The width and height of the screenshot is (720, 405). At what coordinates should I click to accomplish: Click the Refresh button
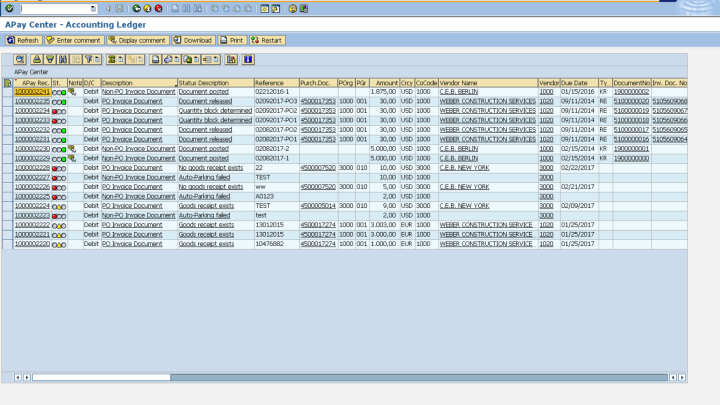[22, 40]
